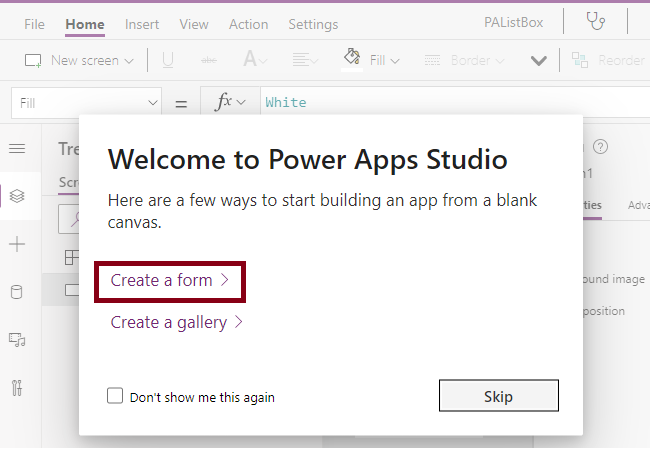Screen dimensions: 650x451
Task: Click Create a gallery link
Action: tap(177, 322)
